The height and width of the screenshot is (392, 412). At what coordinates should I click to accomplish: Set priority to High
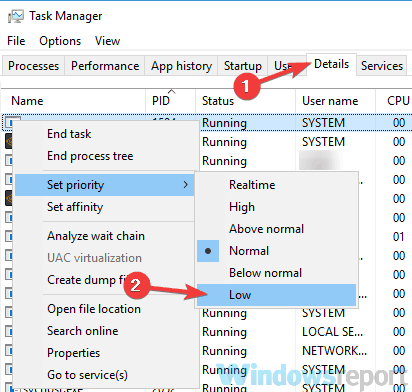(277, 207)
